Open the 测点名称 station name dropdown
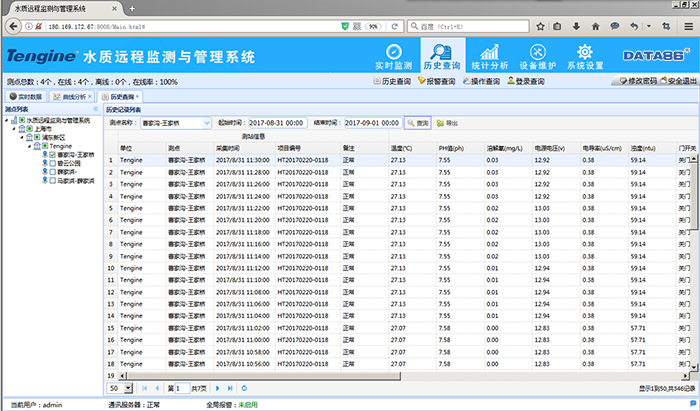 (206, 123)
